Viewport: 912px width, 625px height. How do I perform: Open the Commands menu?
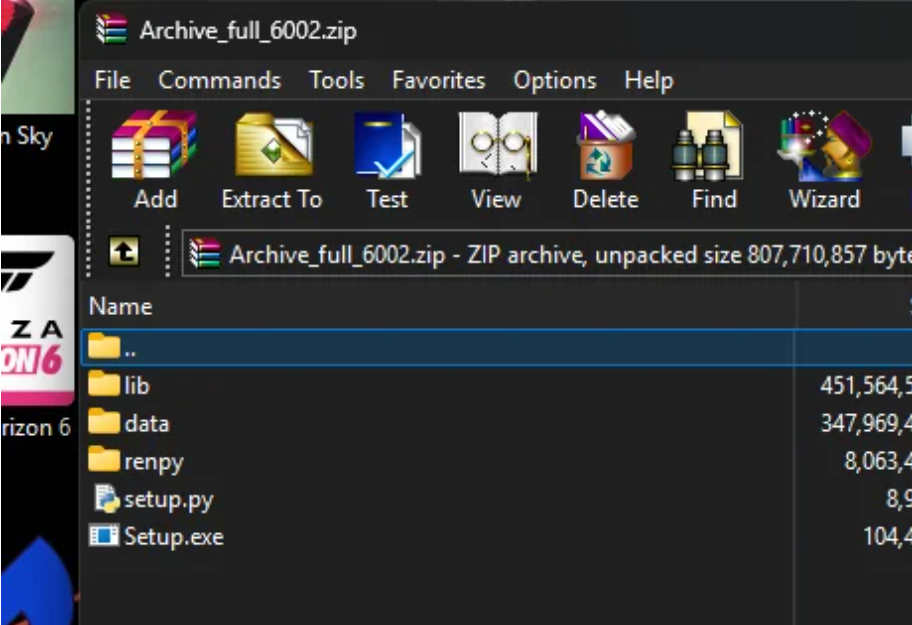pyautogui.click(x=219, y=80)
